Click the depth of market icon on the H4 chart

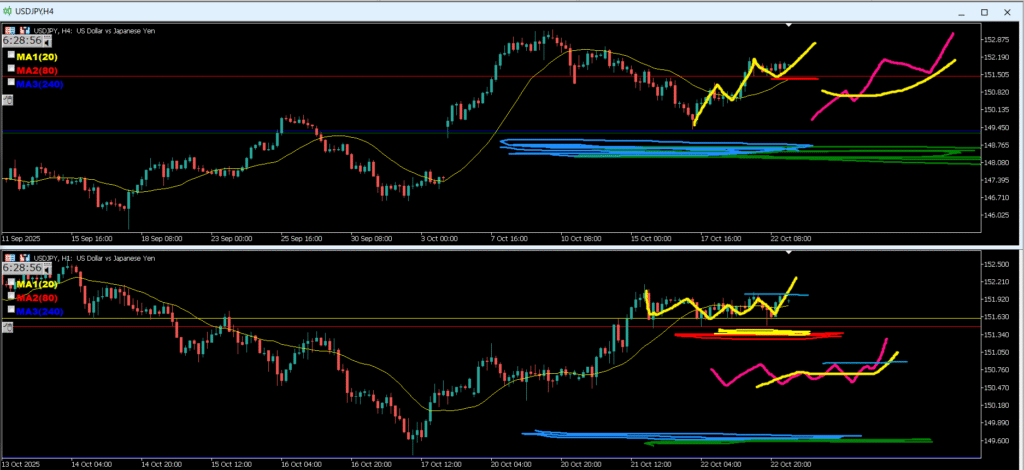click(x=24, y=30)
